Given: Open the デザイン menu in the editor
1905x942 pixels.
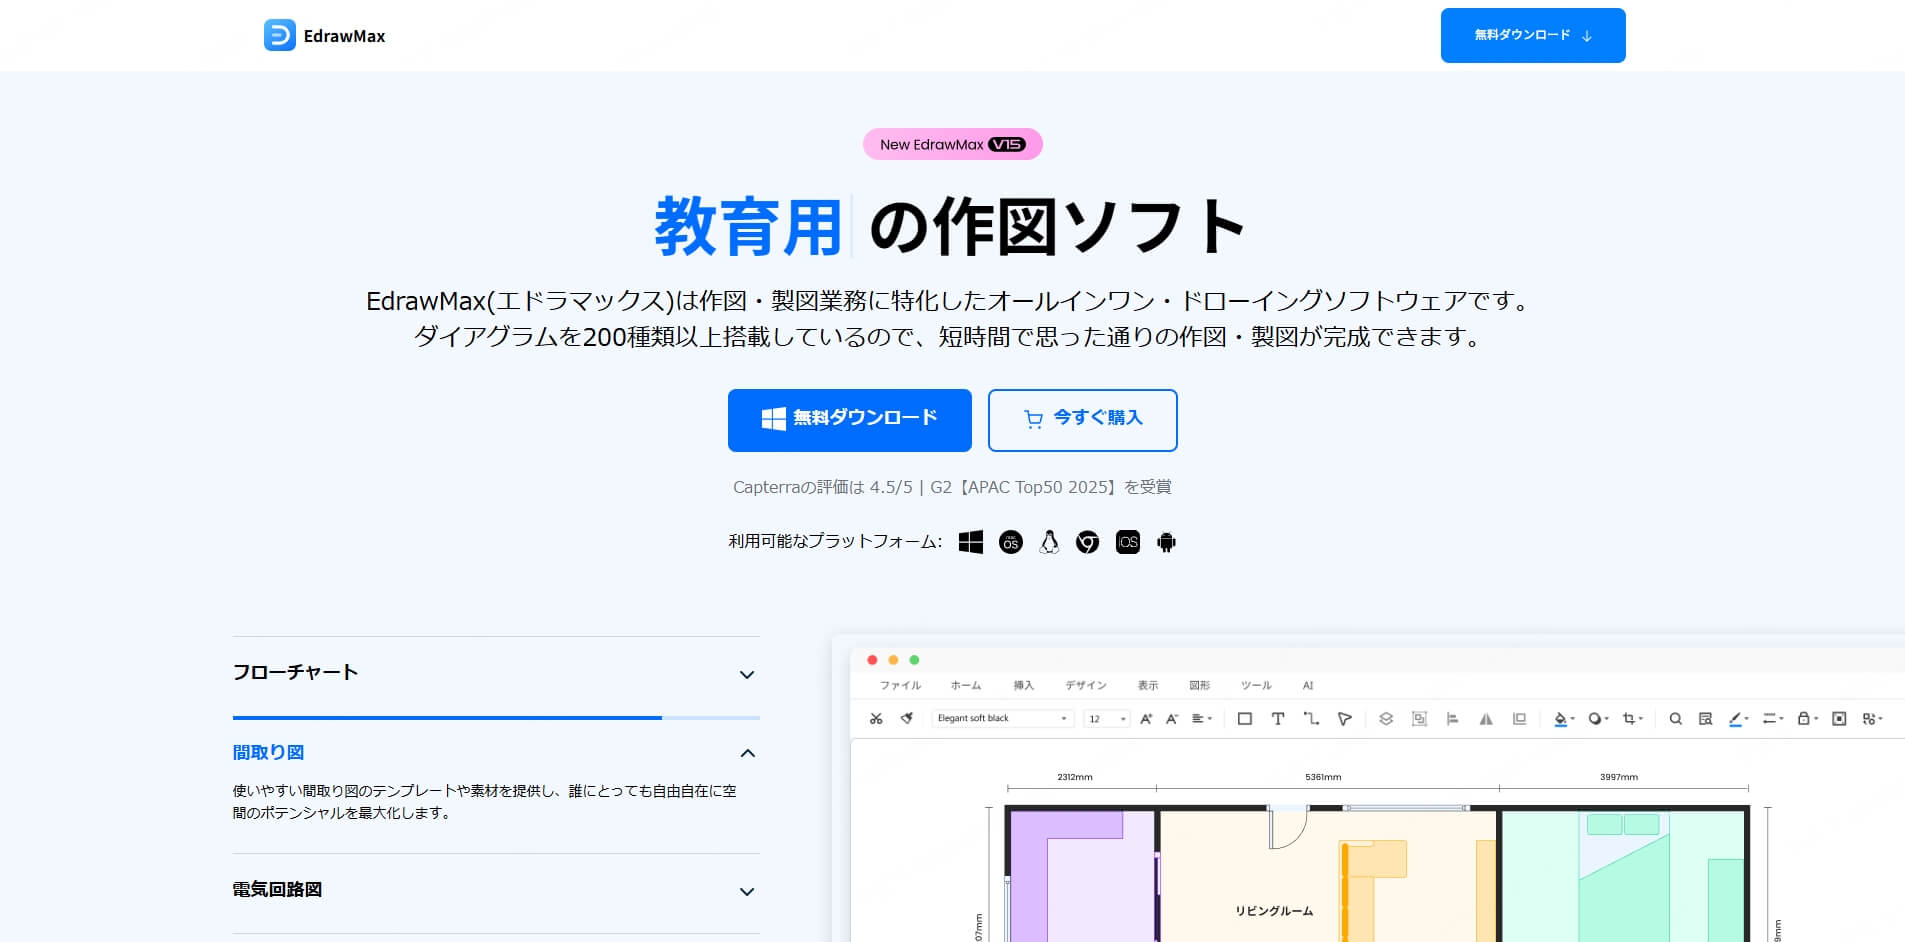Looking at the screenshot, I should 1085,686.
